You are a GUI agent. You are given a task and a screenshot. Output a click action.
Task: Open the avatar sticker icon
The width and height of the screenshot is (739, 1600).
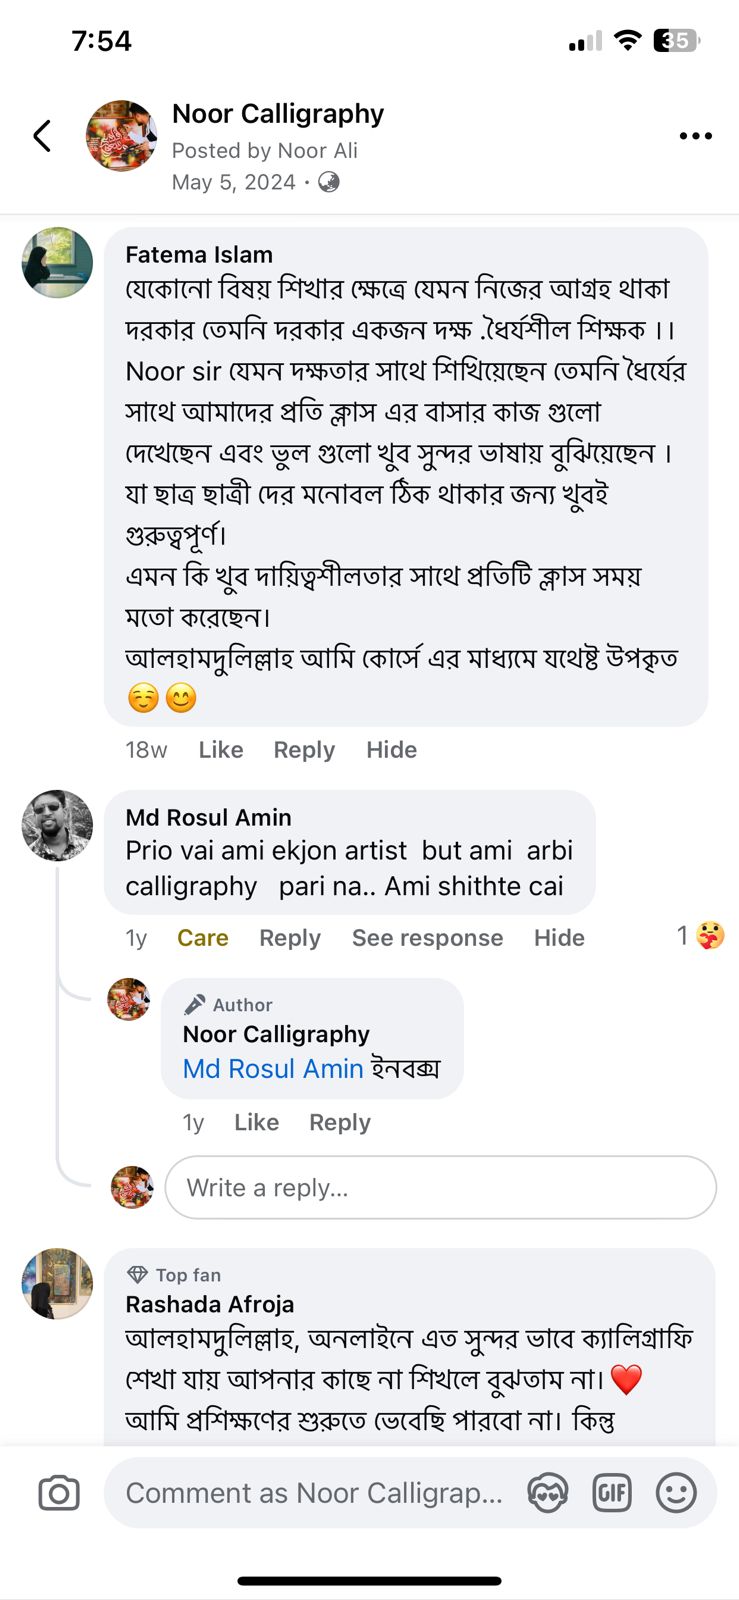(x=547, y=1493)
